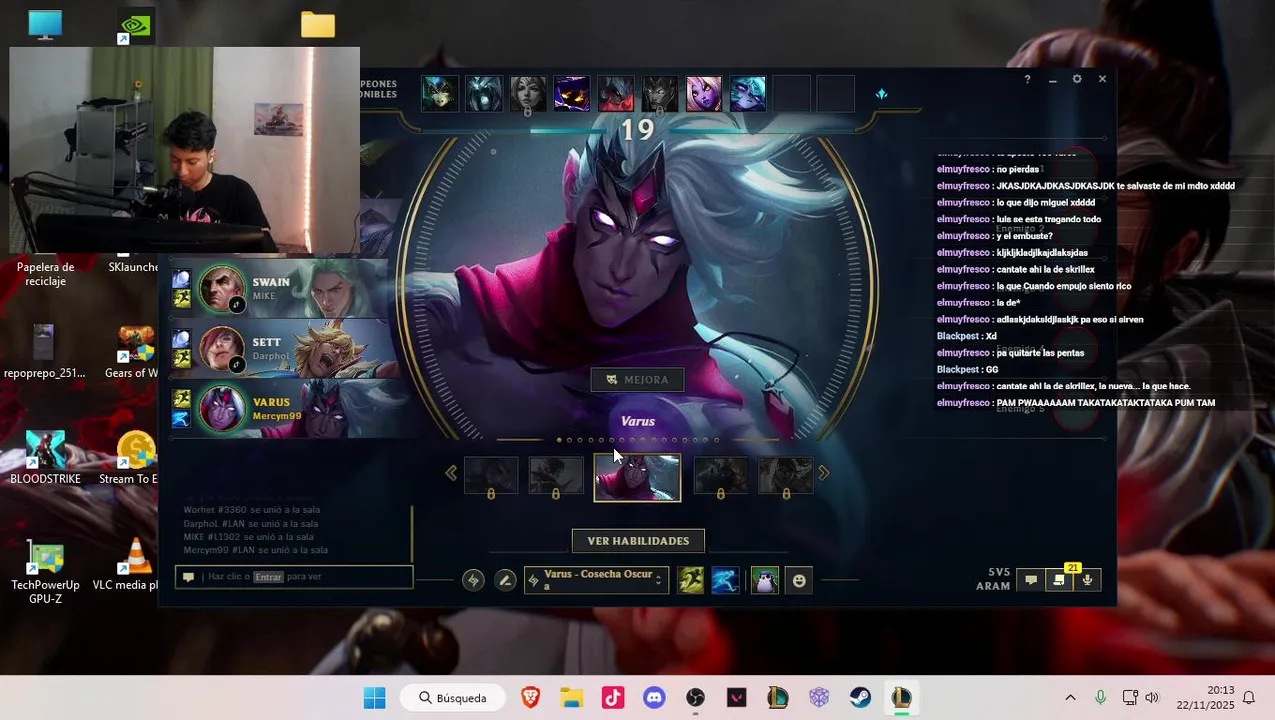Select the TechPowerUp GPU-Z desktop shortcut
Image resolution: width=1275 pixels, height=720 pixels.
(45, 572)
